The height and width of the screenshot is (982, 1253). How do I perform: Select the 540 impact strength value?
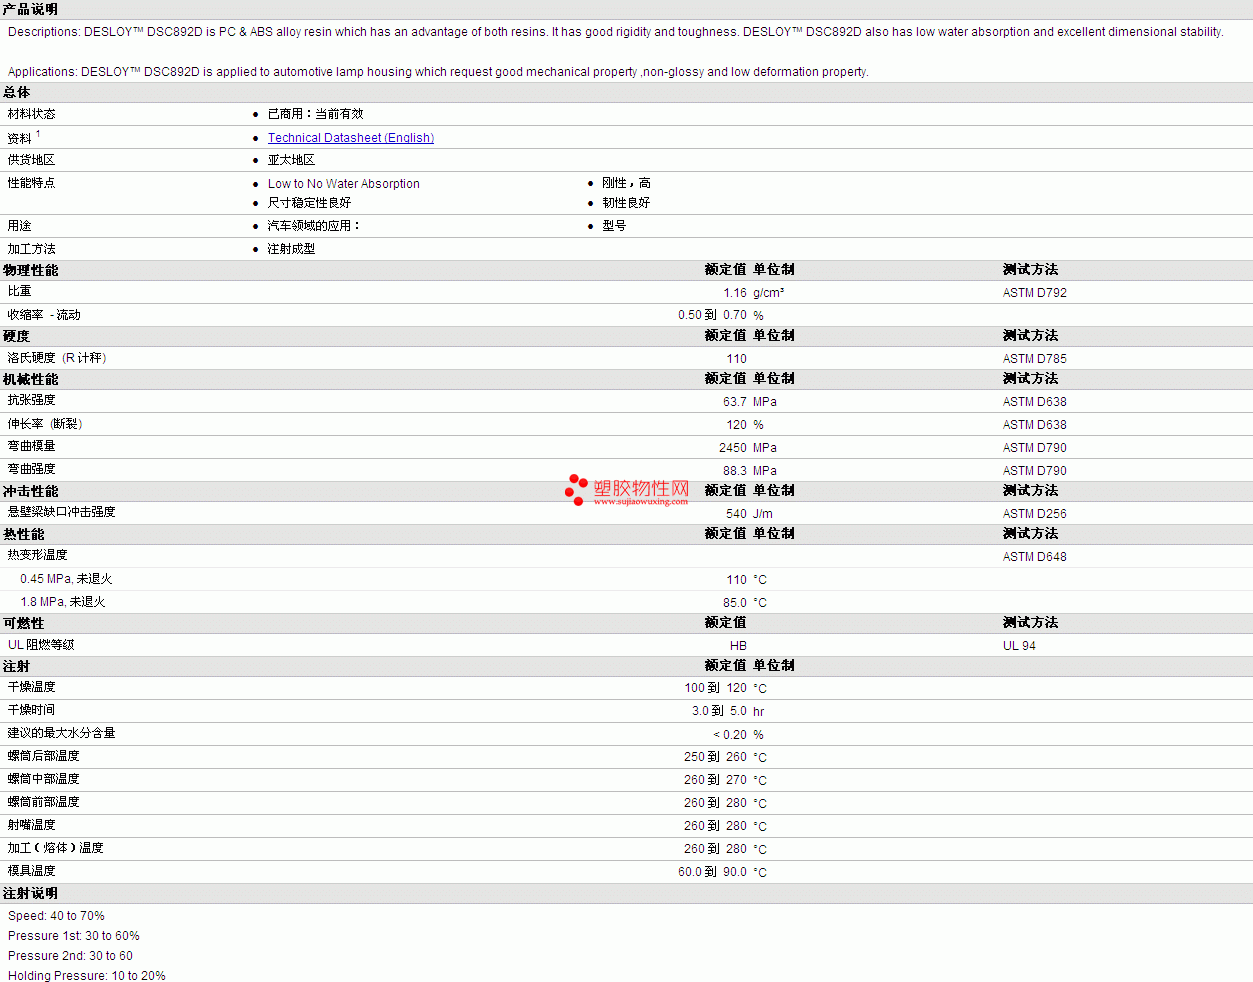tap(736, 514)
